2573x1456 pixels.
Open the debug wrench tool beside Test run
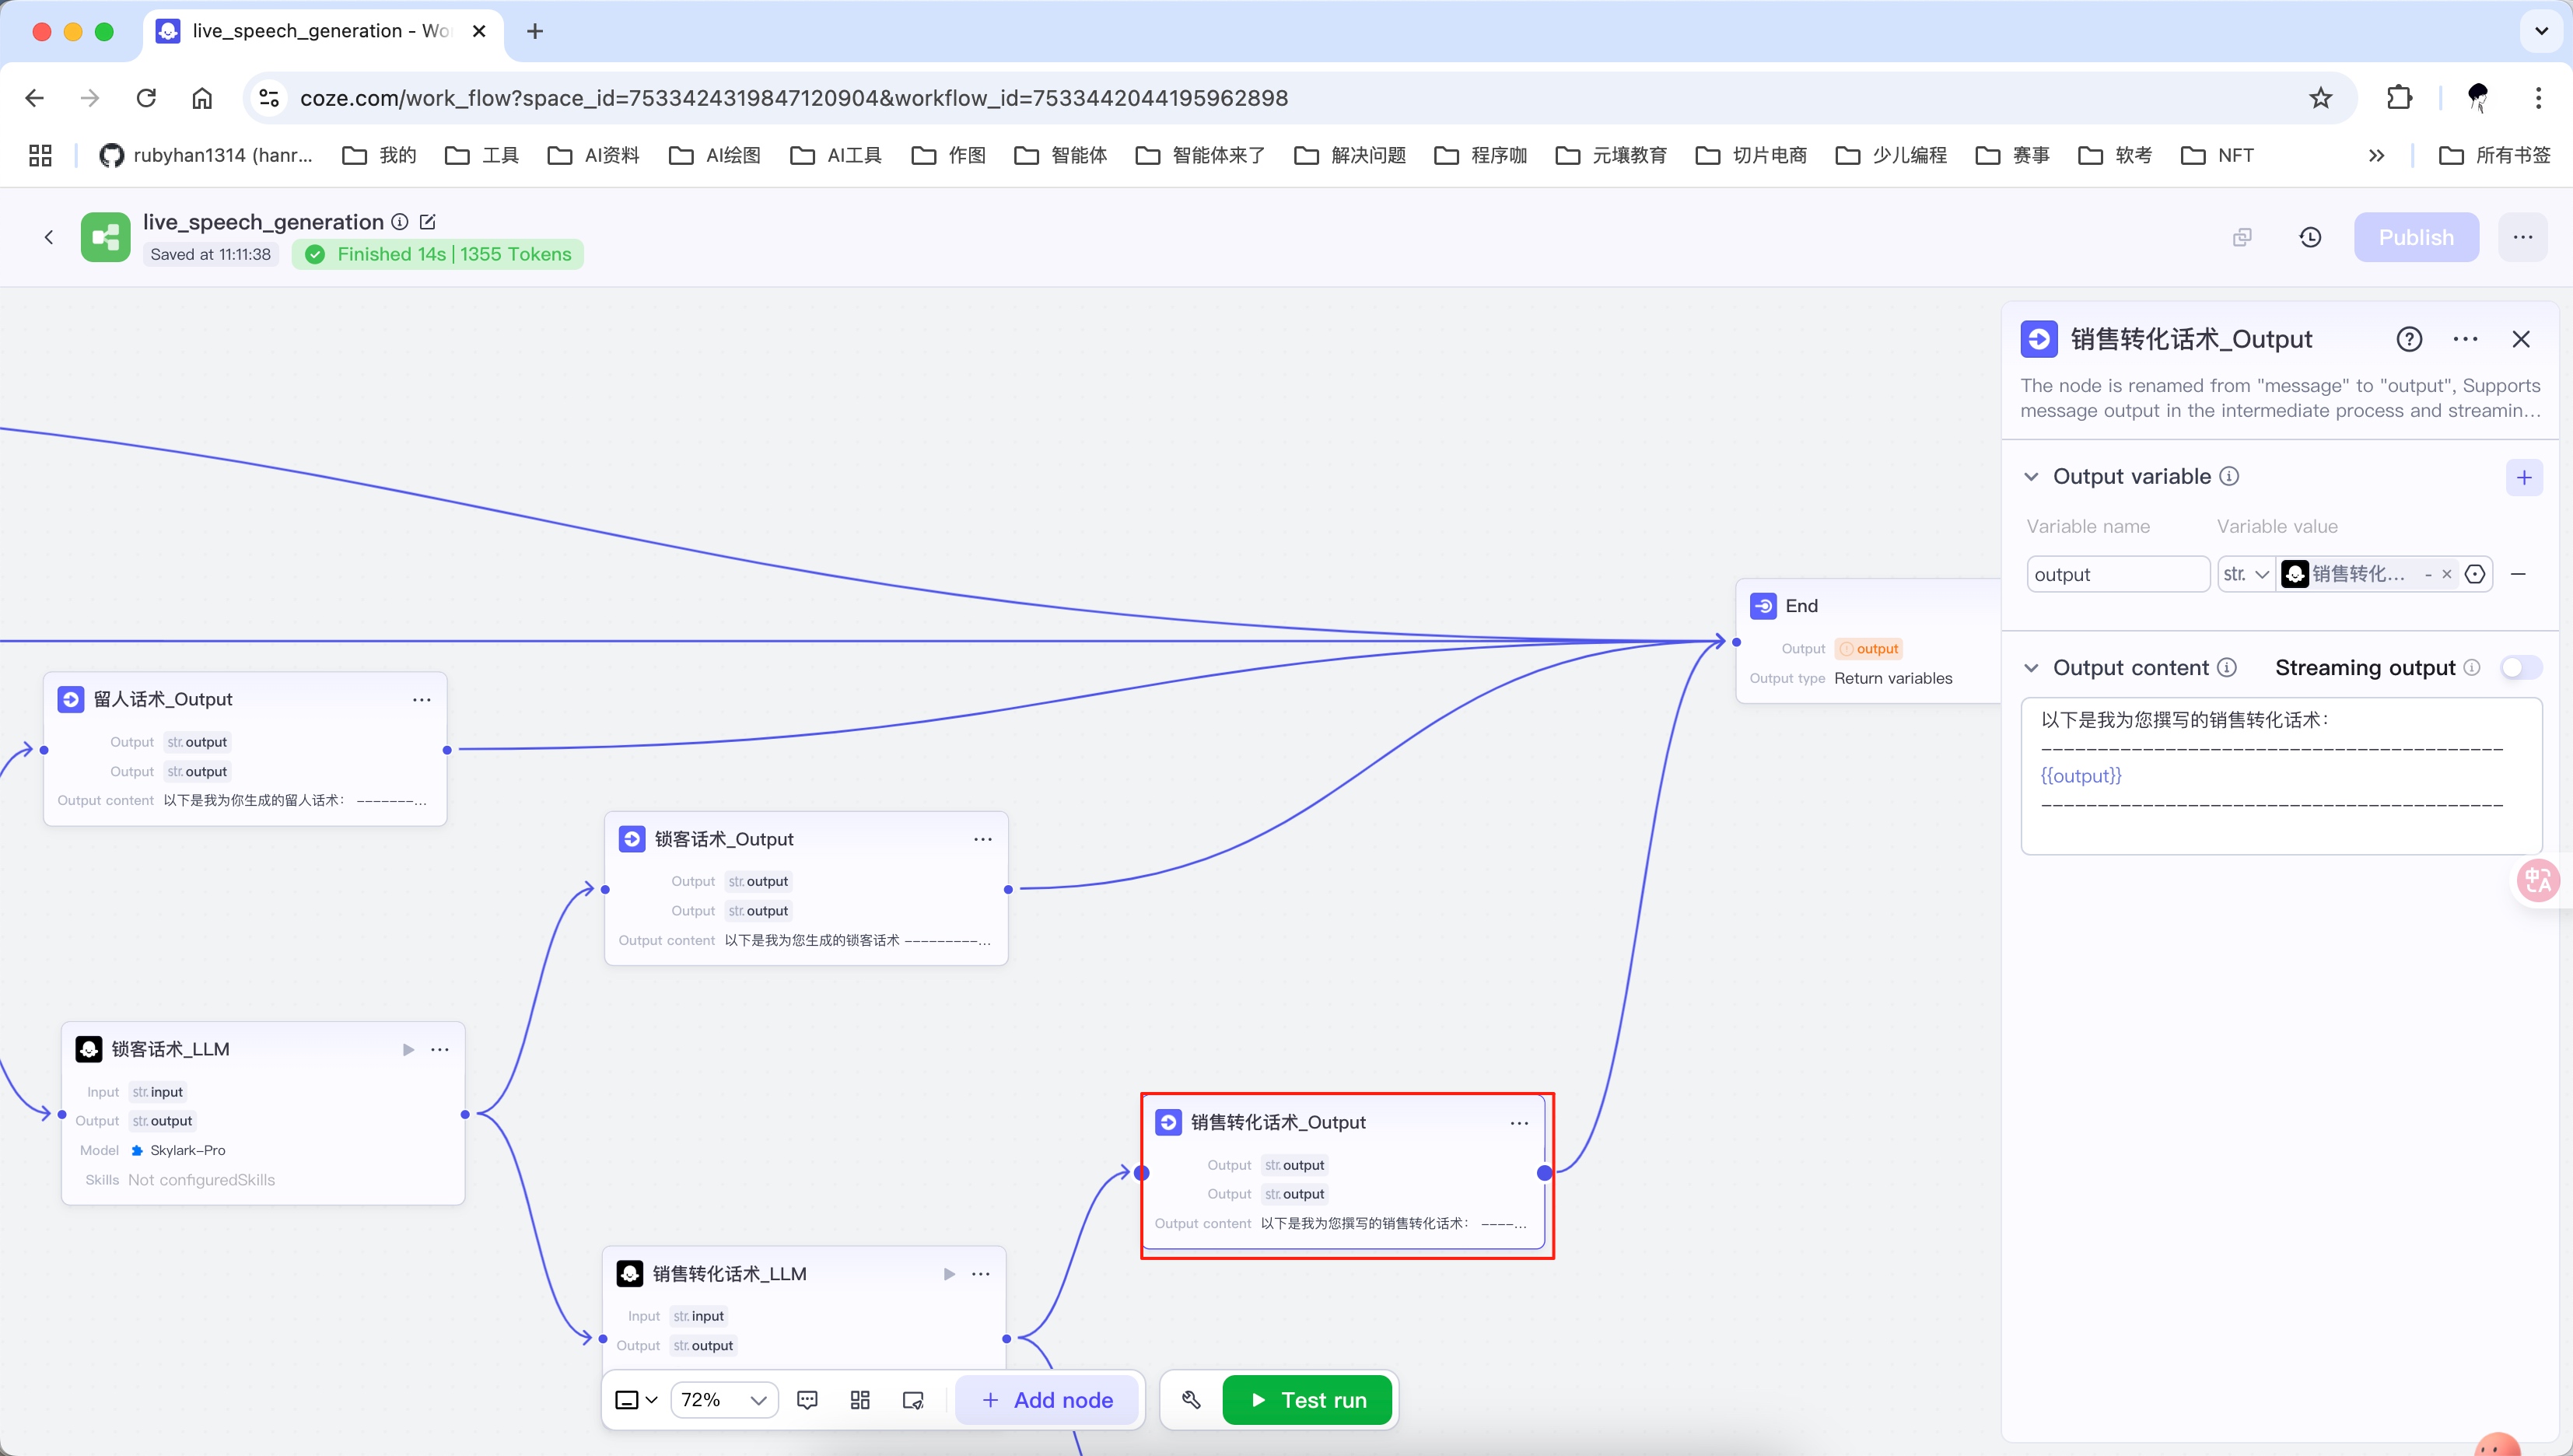1191,1400
